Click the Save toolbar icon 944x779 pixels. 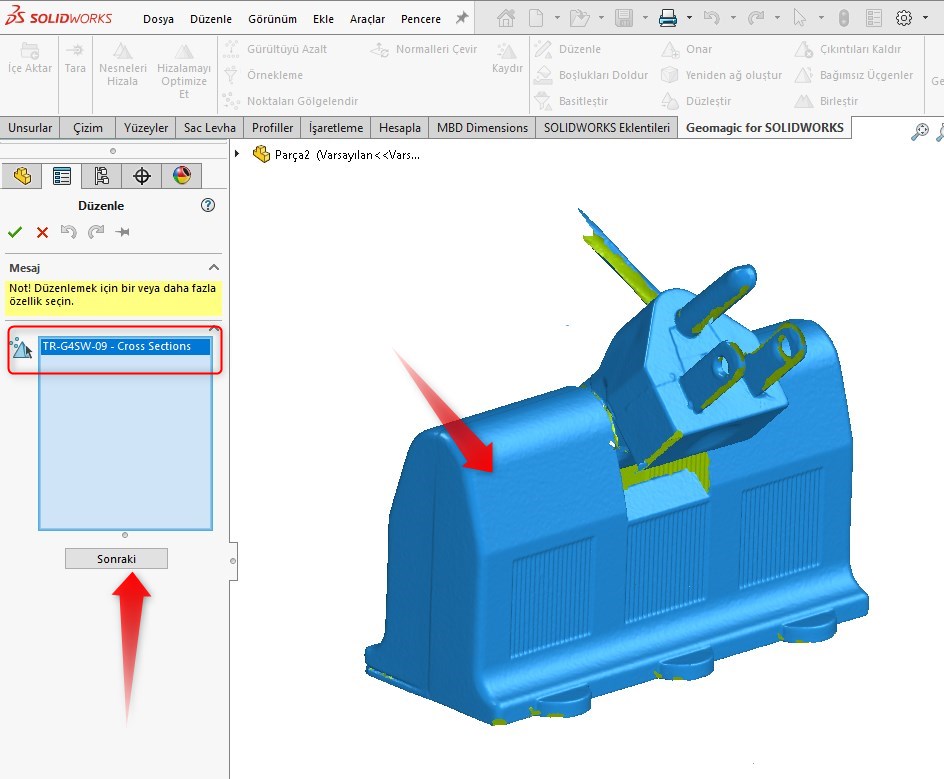point(624,18)
